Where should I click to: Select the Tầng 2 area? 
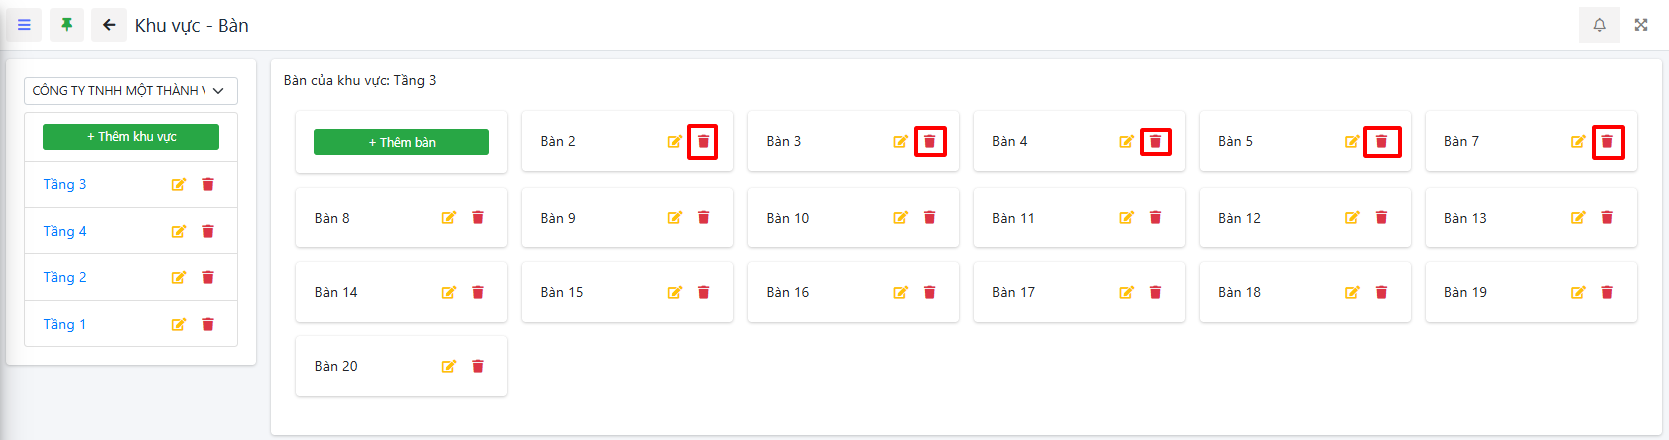click(65, 277)
